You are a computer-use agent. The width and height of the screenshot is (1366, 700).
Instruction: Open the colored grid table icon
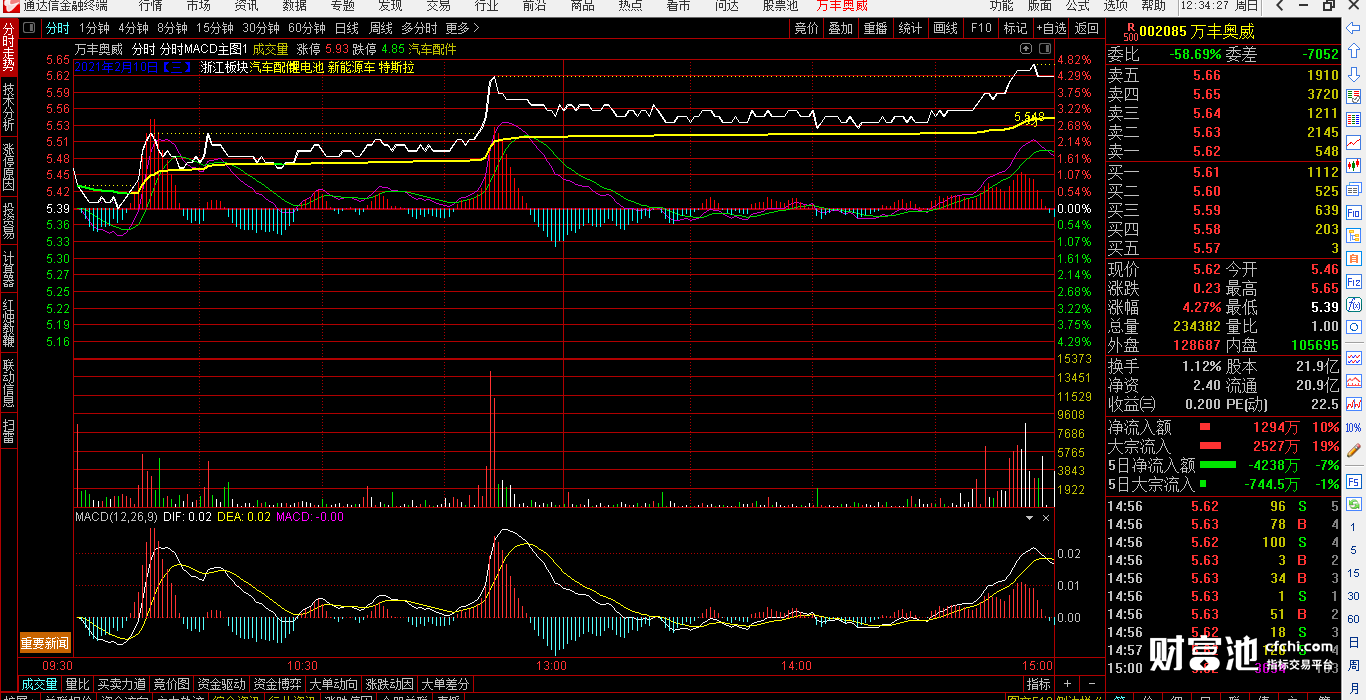pos(1354,120)
